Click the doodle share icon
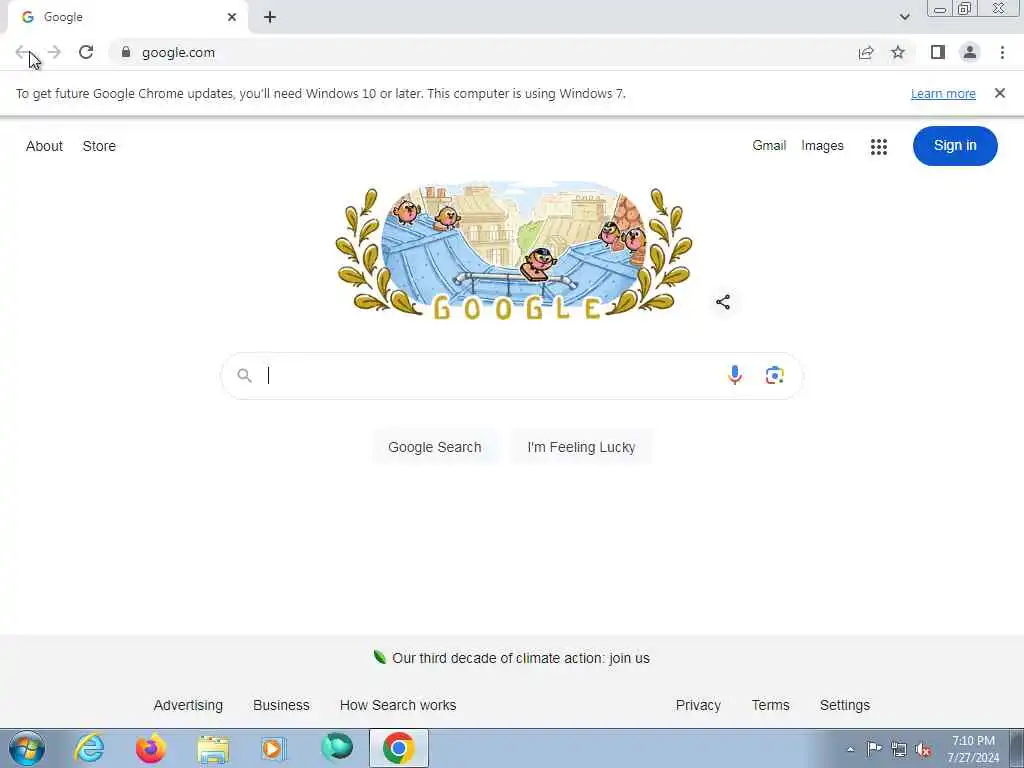 [x=723, y=302]
